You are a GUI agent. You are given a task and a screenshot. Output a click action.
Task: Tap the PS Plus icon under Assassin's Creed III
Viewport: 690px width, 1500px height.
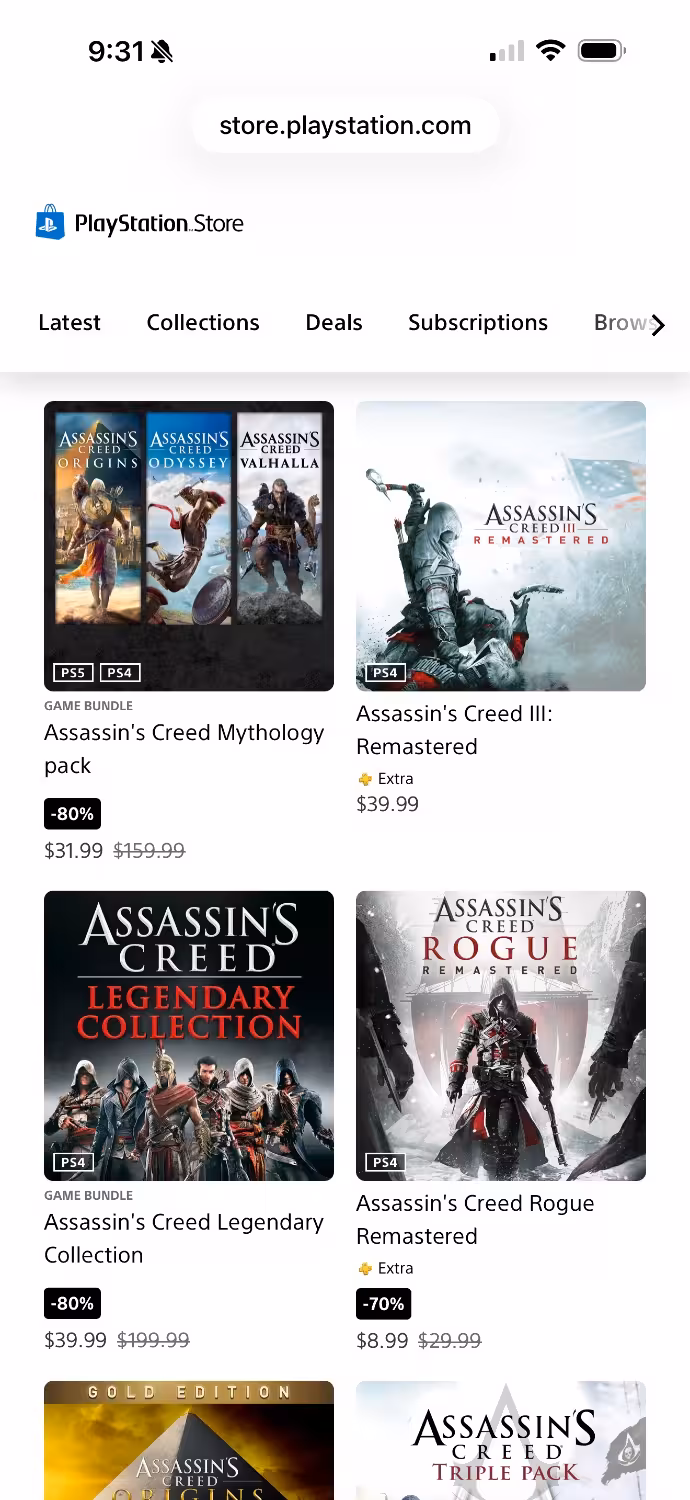365,779
